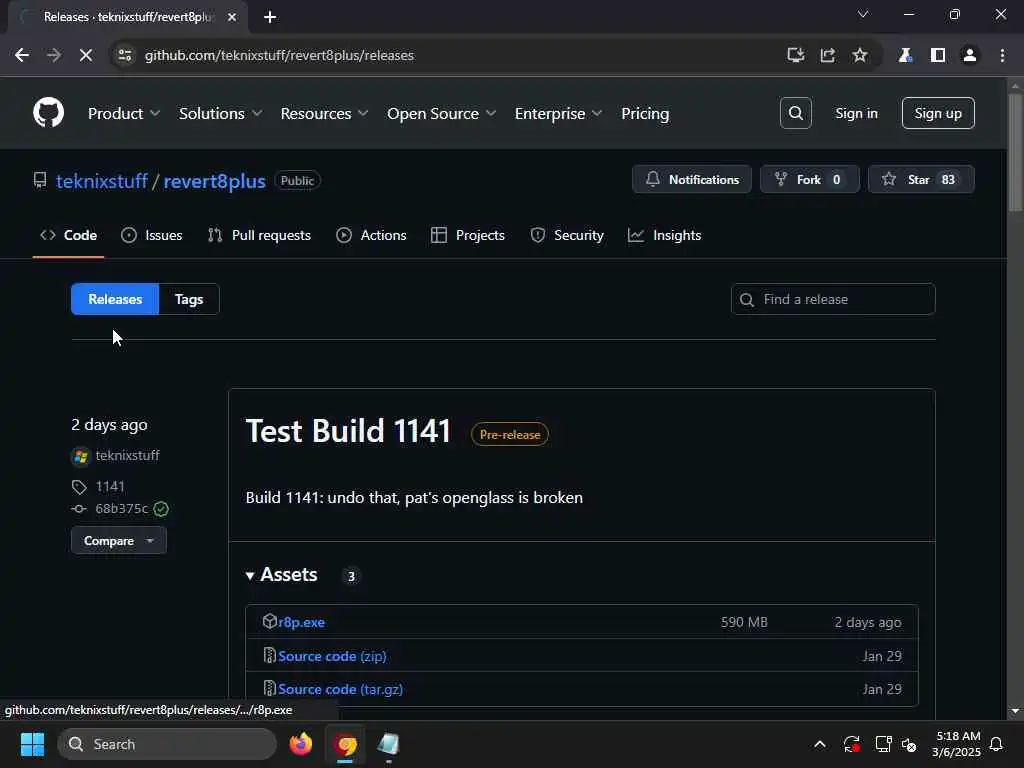Open the Pull requests tab
1024x768 pixels.
click(x=259, y=235)
